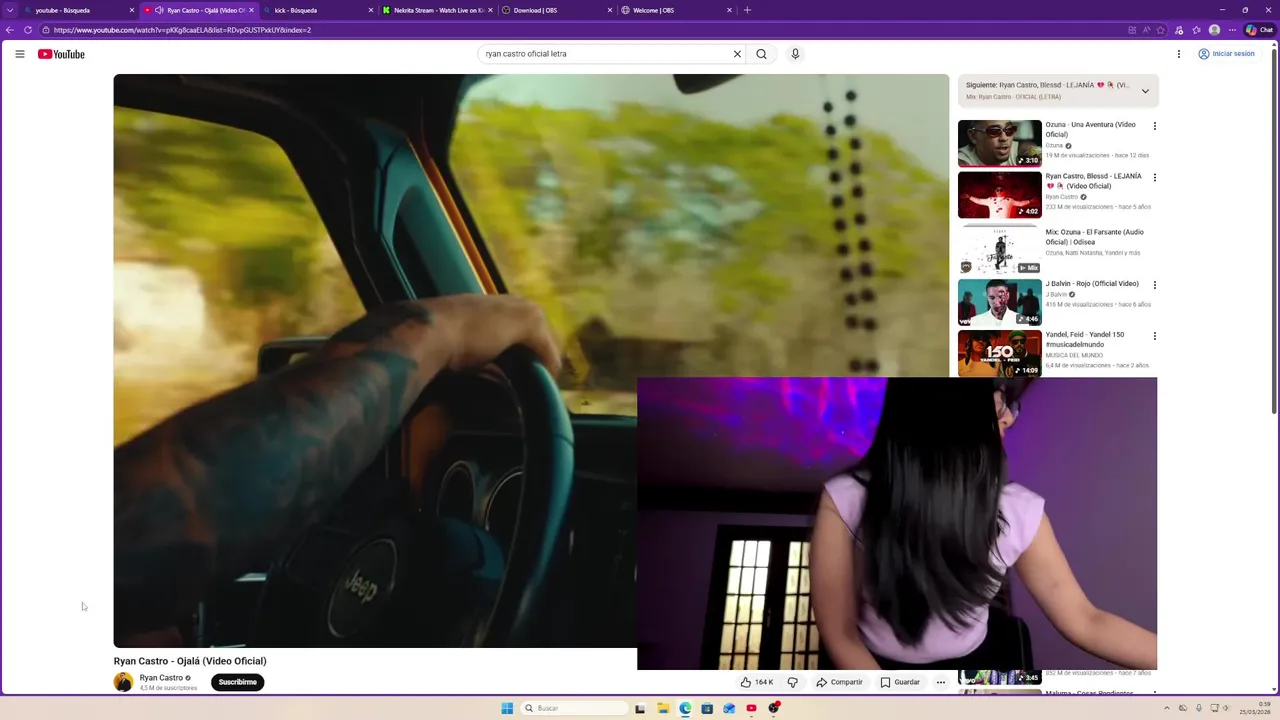
Task: Open the Microsoft Store taskbar icon
Action: coord(707,708)
